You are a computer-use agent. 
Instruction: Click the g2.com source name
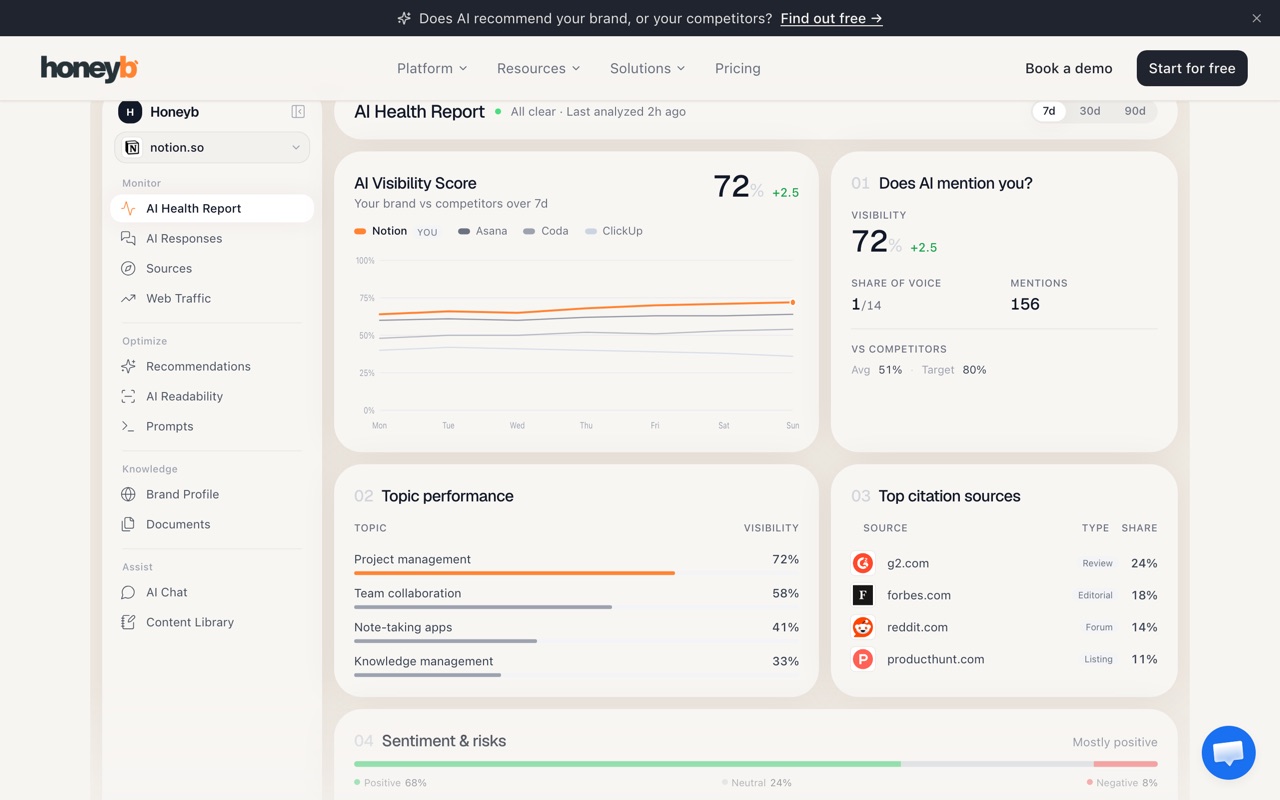tap(908, 563)
